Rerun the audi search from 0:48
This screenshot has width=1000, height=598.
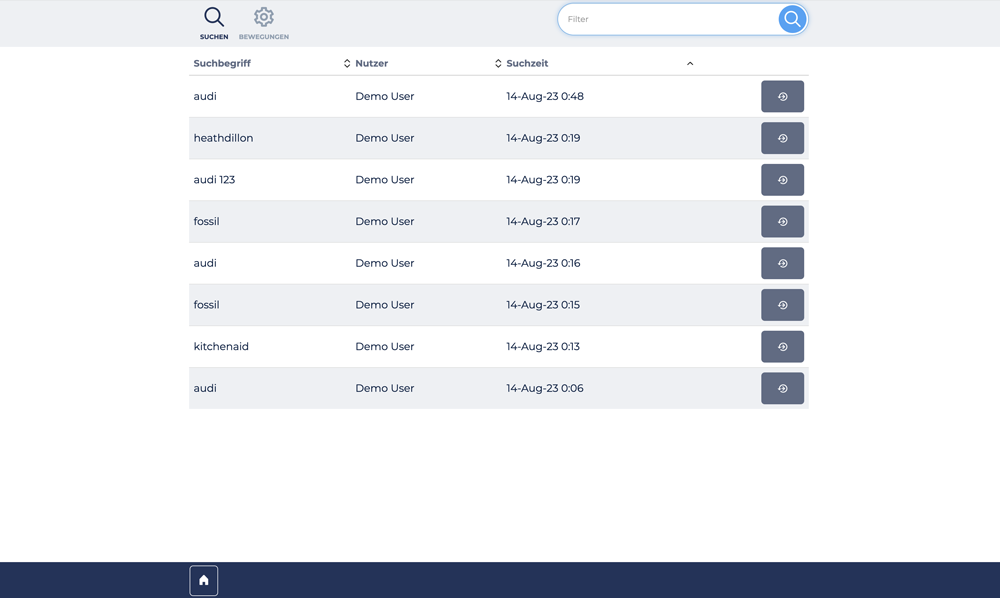click(x=782, y=97)
